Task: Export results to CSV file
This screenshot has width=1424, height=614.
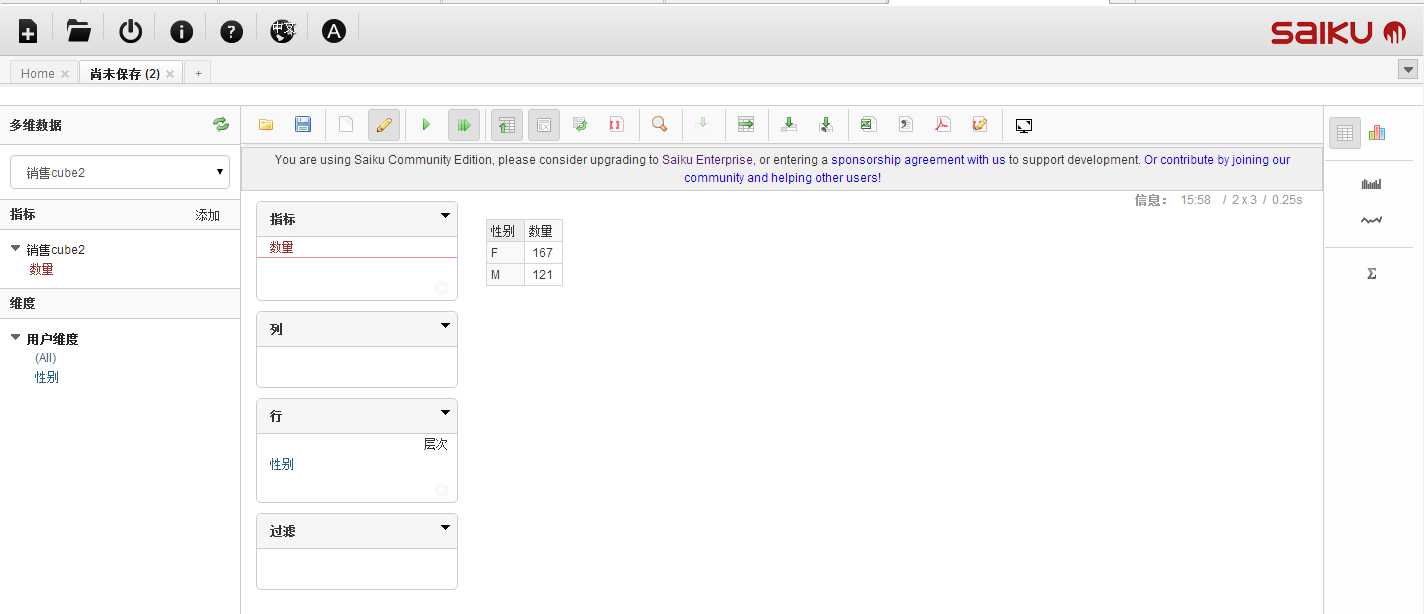Action: [905, 125]
